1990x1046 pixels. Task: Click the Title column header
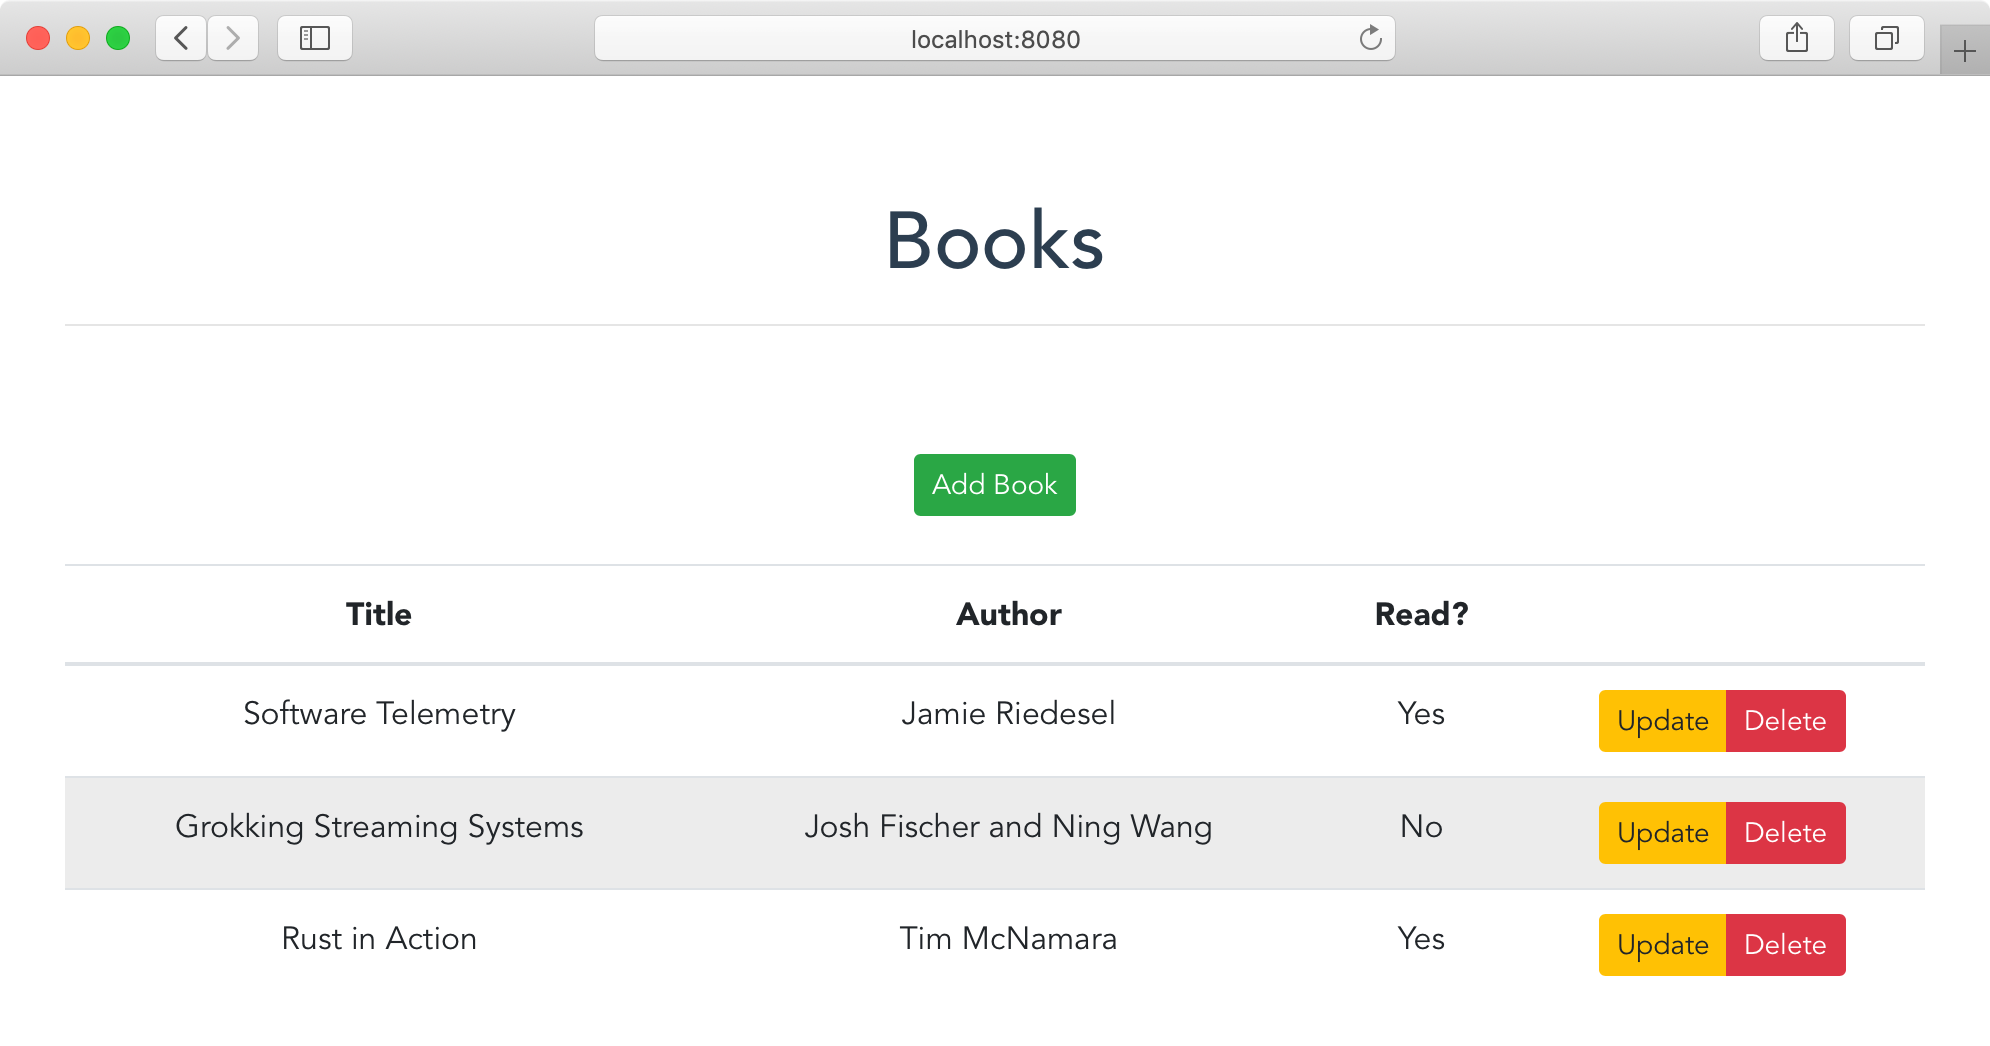[379, 614]
